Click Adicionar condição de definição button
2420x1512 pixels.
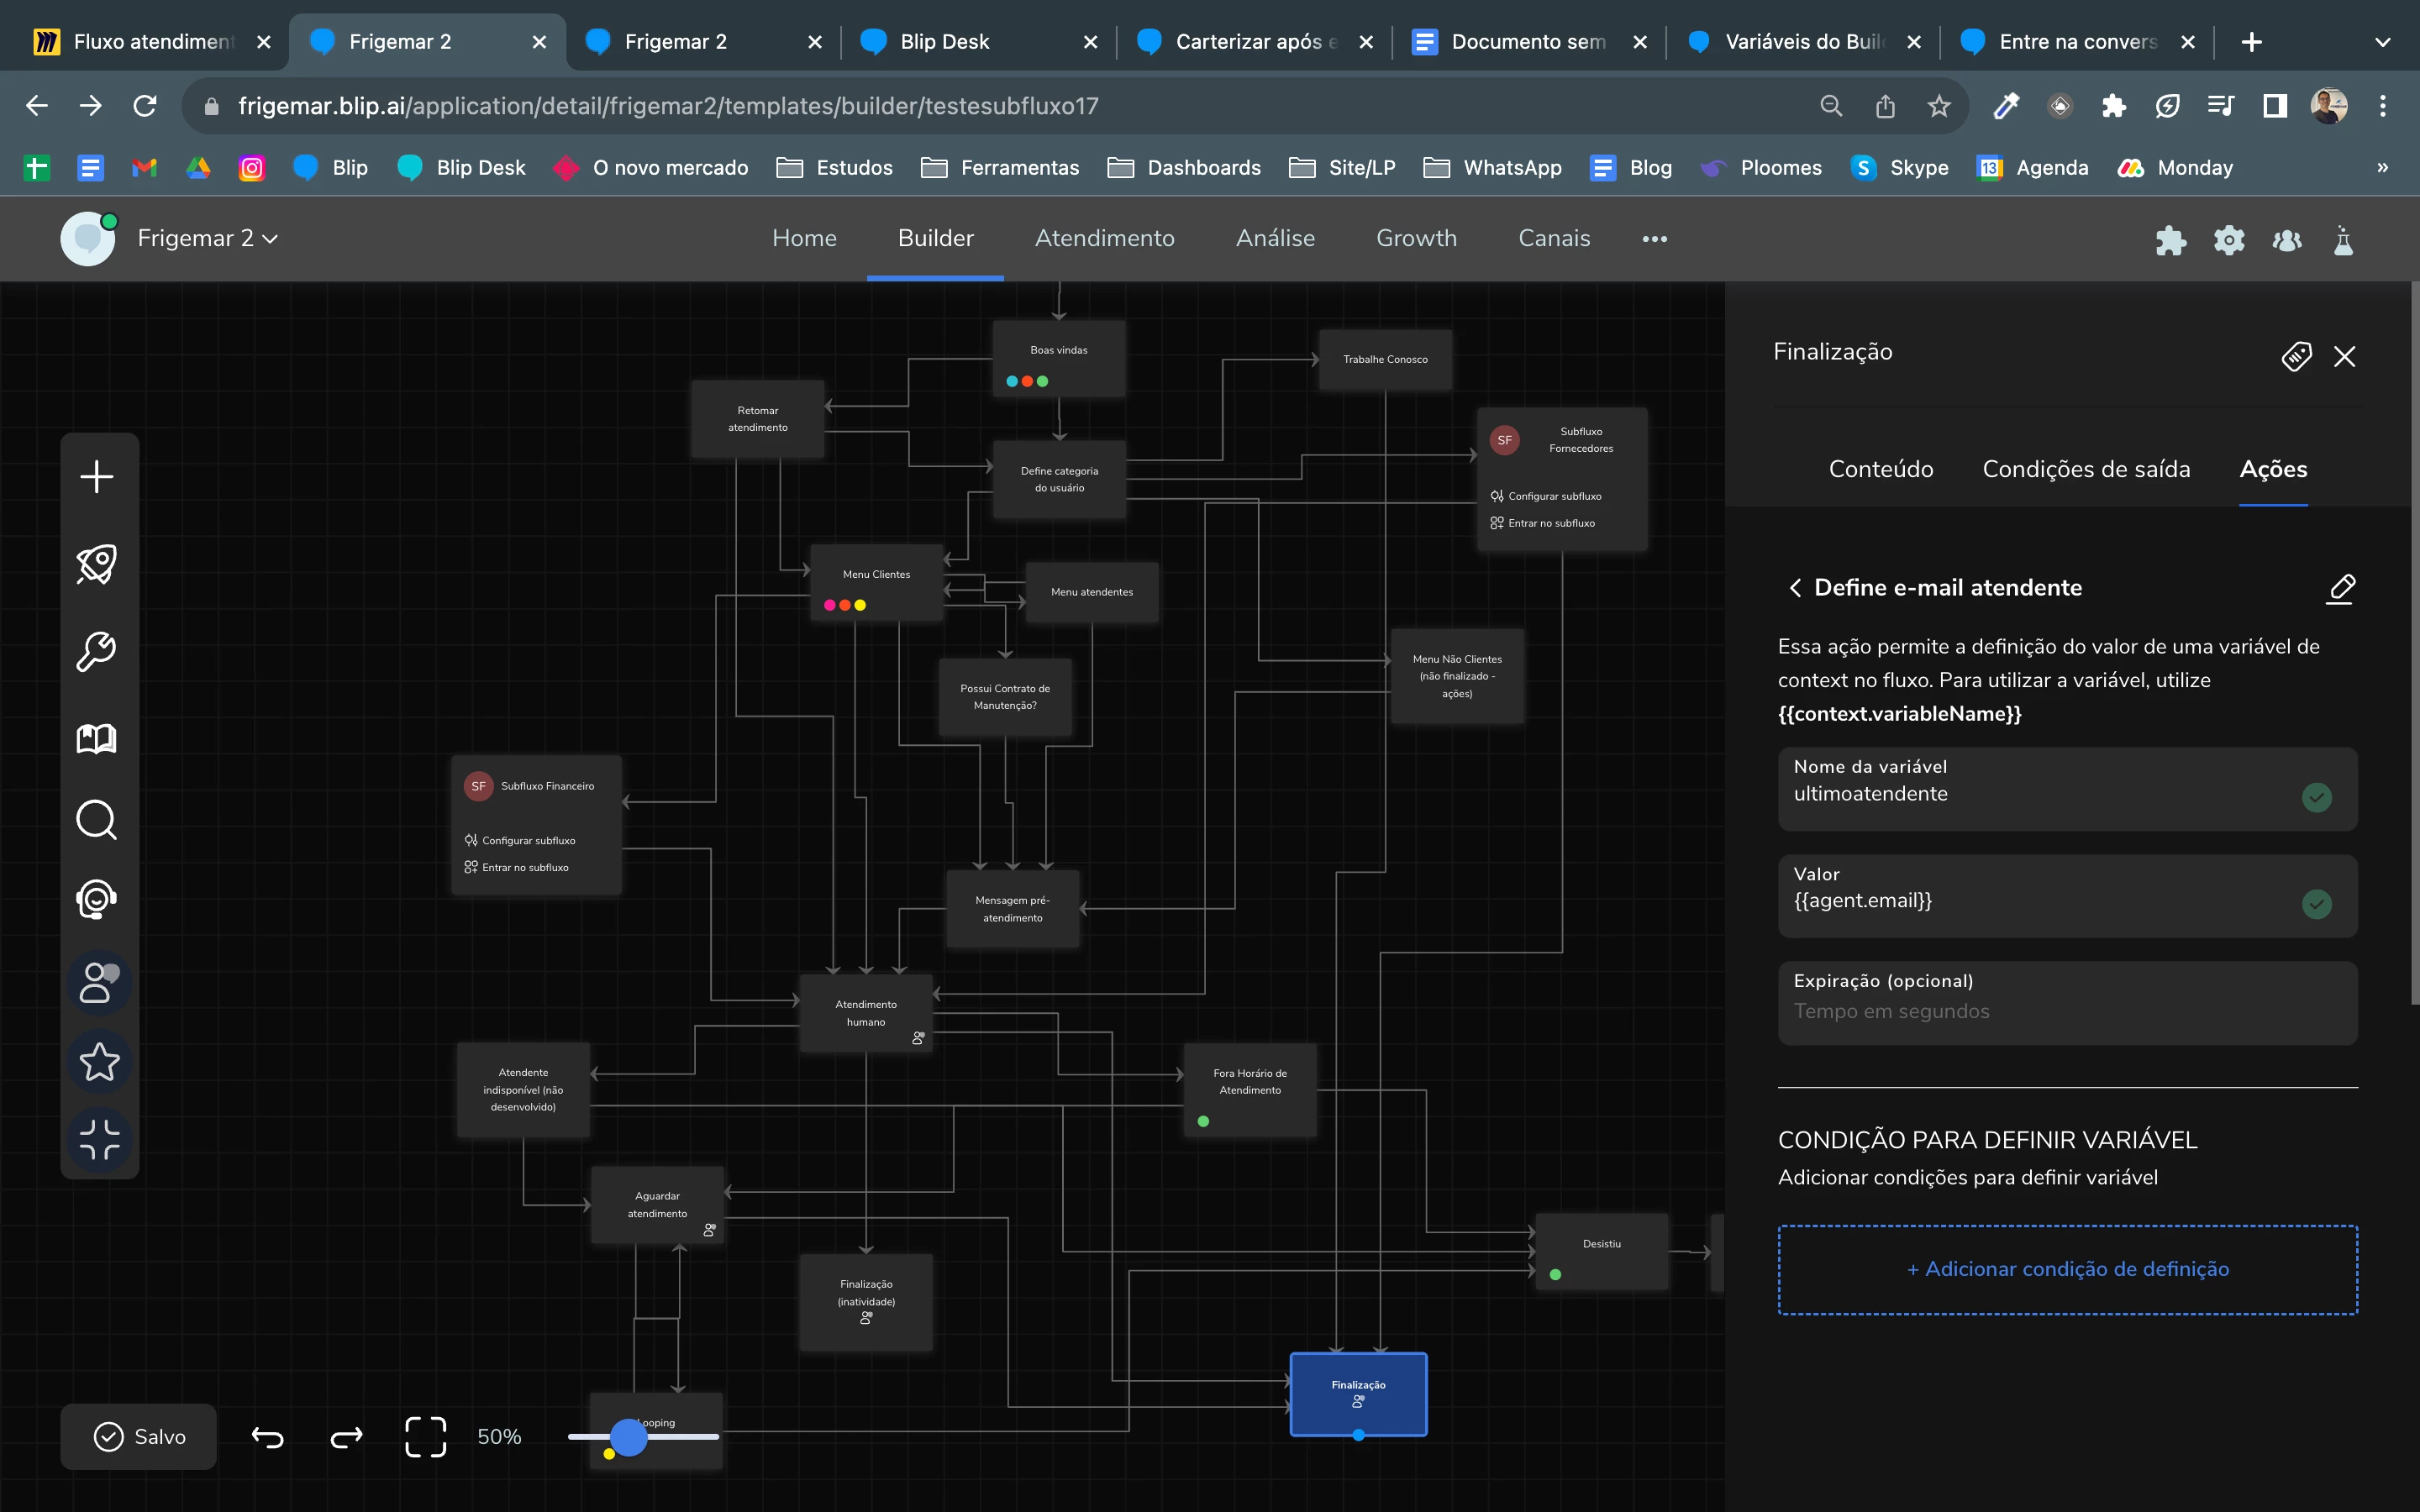[2067, 1269]
